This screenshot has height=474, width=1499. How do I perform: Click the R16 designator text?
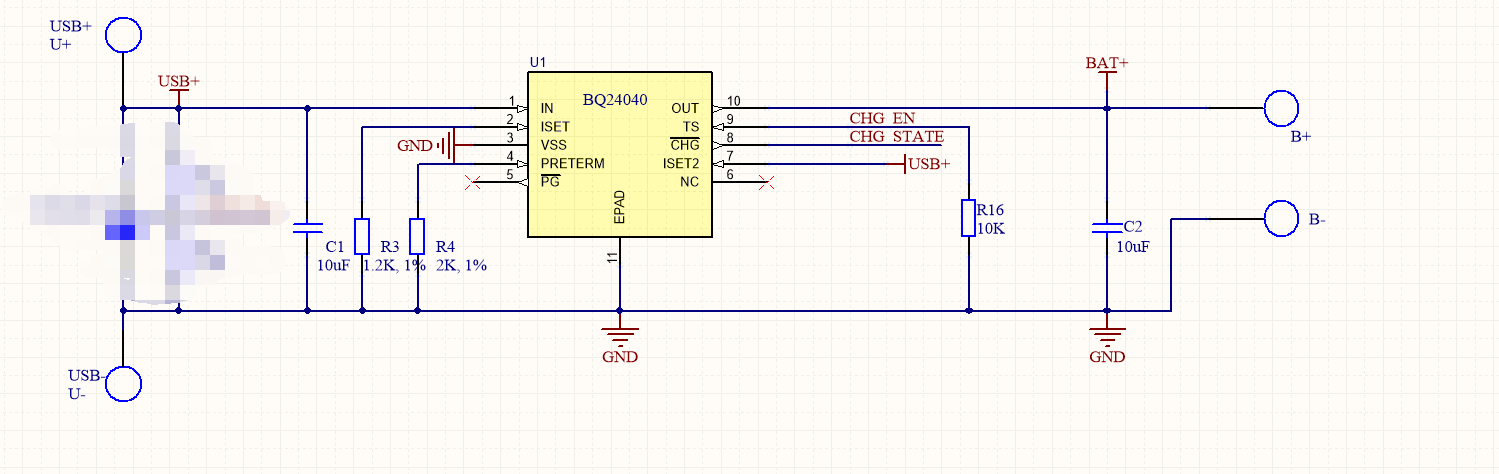click(990, 210)
